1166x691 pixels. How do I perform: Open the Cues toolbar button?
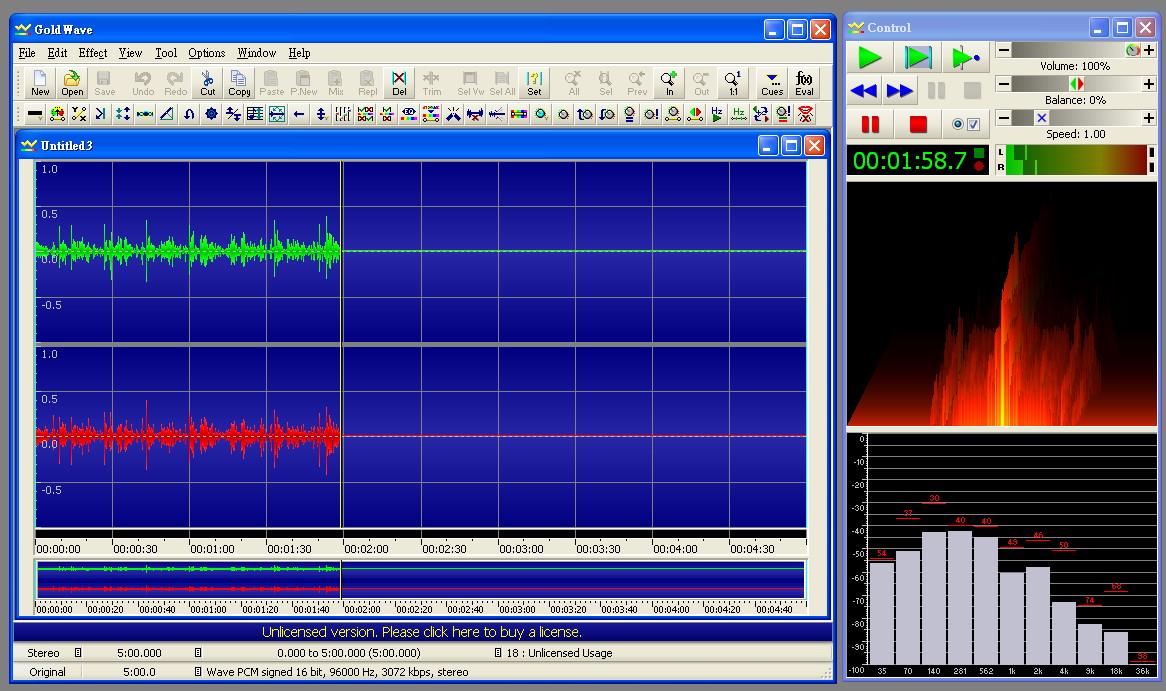click(772, 83)
